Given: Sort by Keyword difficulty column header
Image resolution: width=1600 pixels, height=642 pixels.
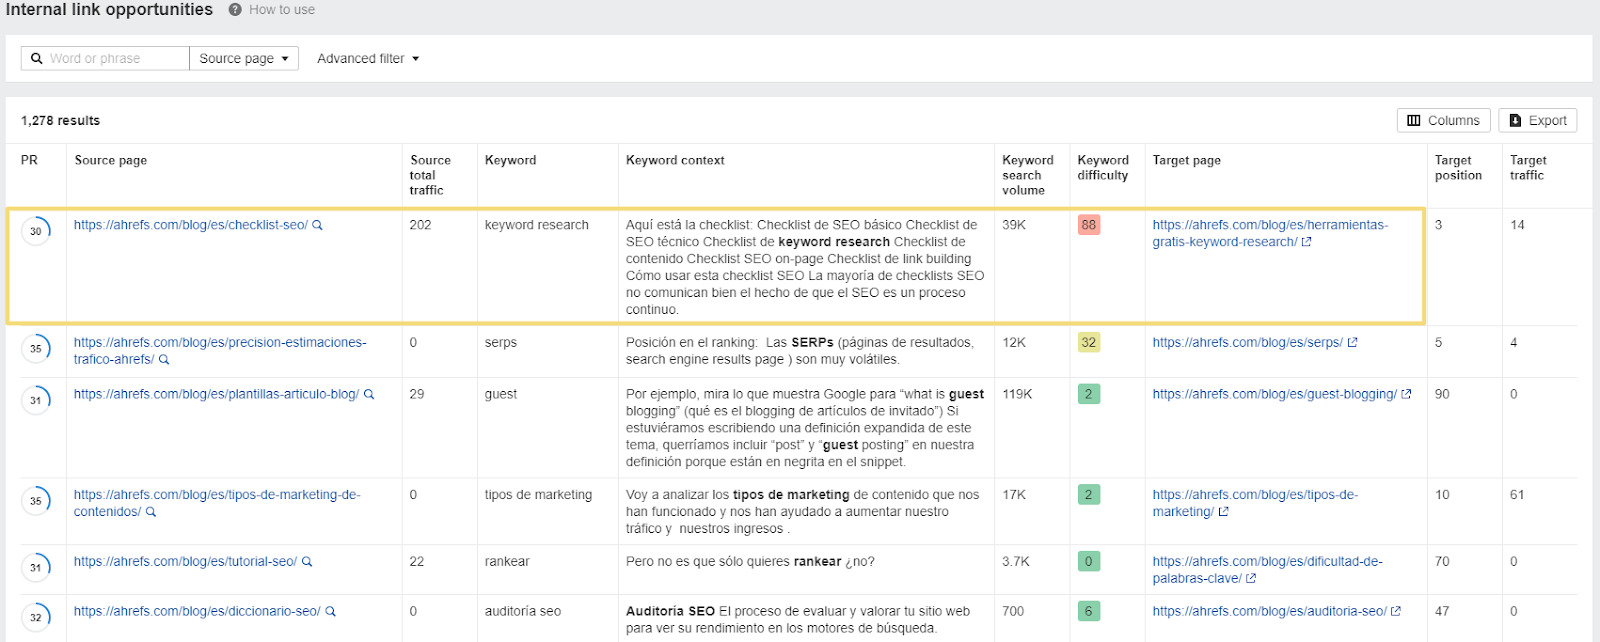Looking at the screenshot, I should [1102, 168].
